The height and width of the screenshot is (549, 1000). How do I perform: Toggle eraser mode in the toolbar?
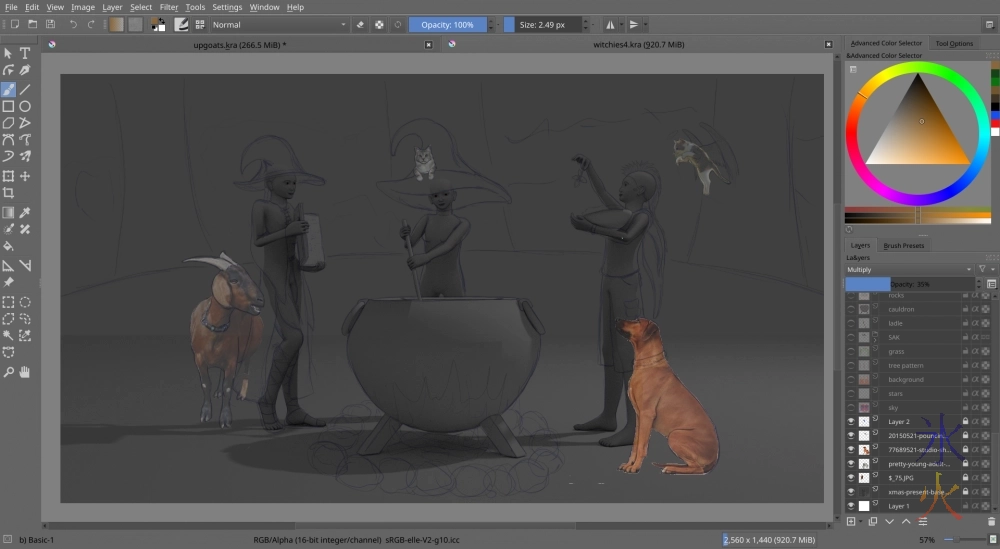[x=360, y=24]
